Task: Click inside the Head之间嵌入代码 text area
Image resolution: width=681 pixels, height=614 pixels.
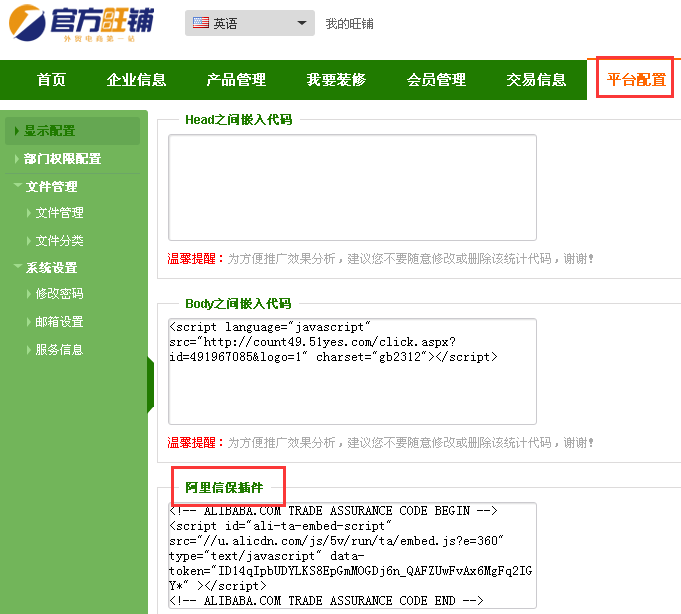Action: click(x=352, y=188)
